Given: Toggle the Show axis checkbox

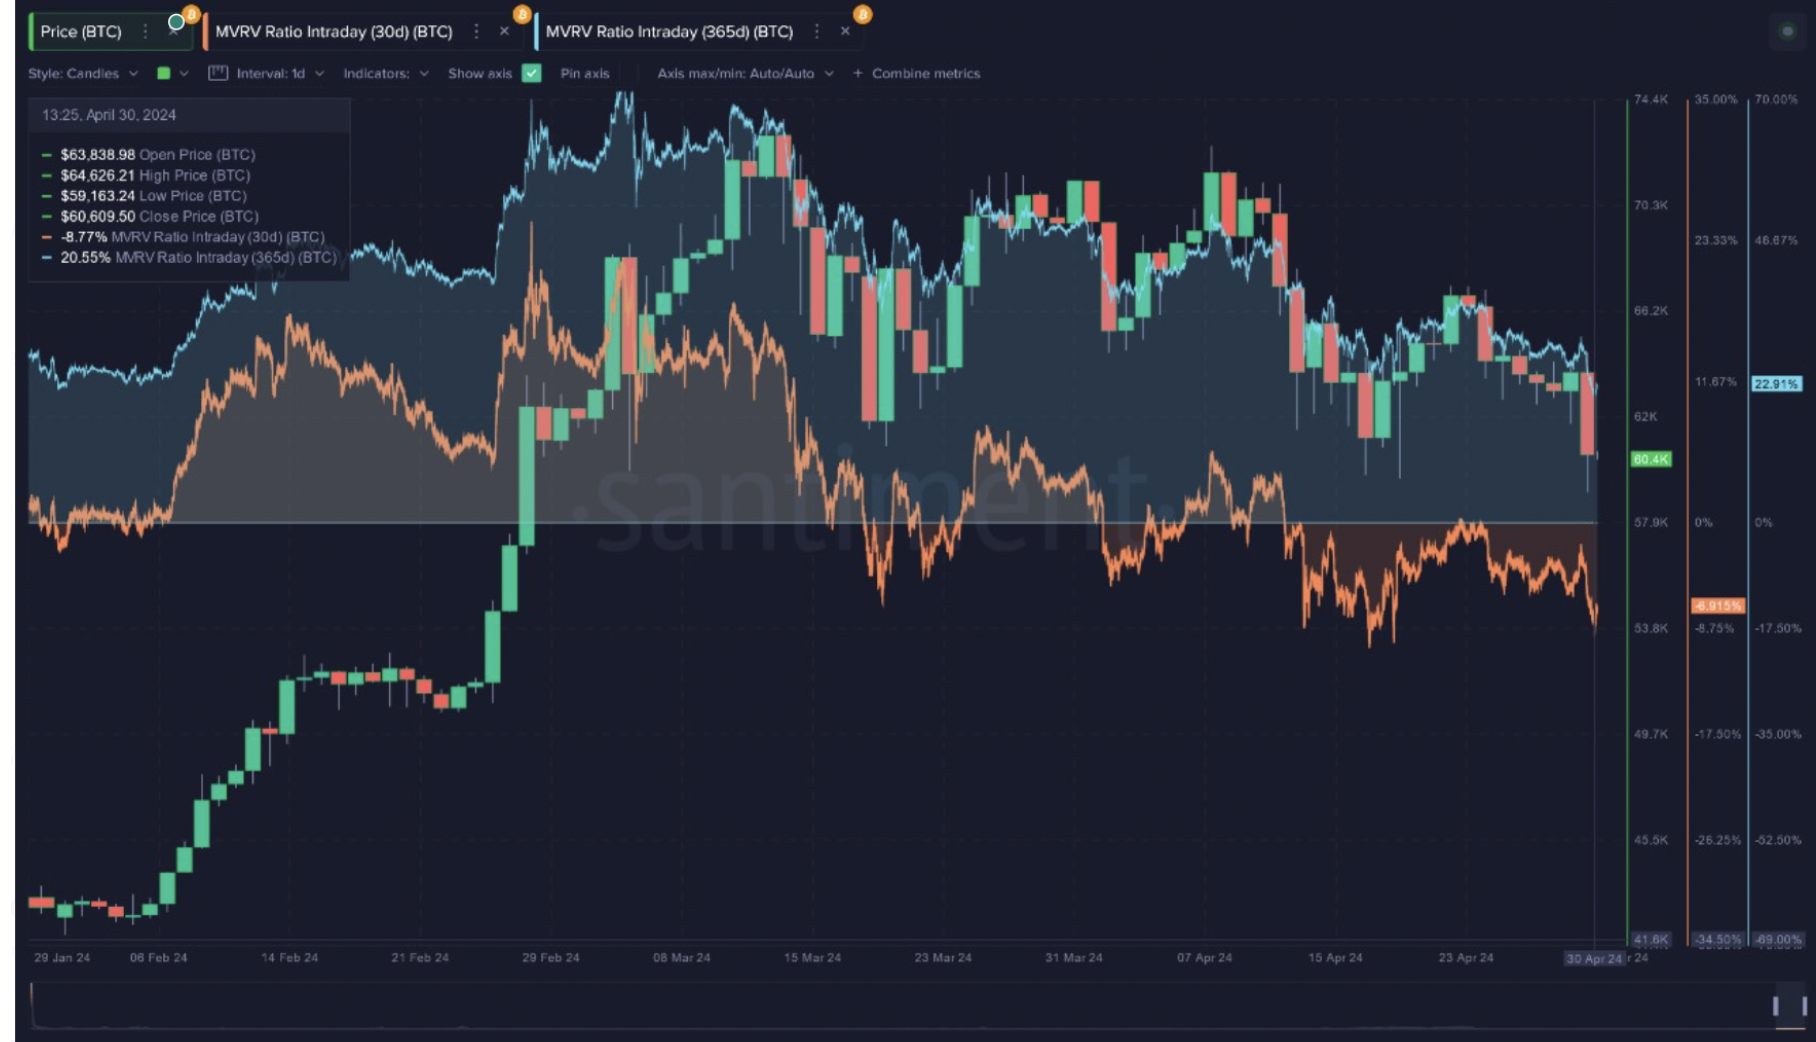Looking at the screenshot, I should coord(532,73).
